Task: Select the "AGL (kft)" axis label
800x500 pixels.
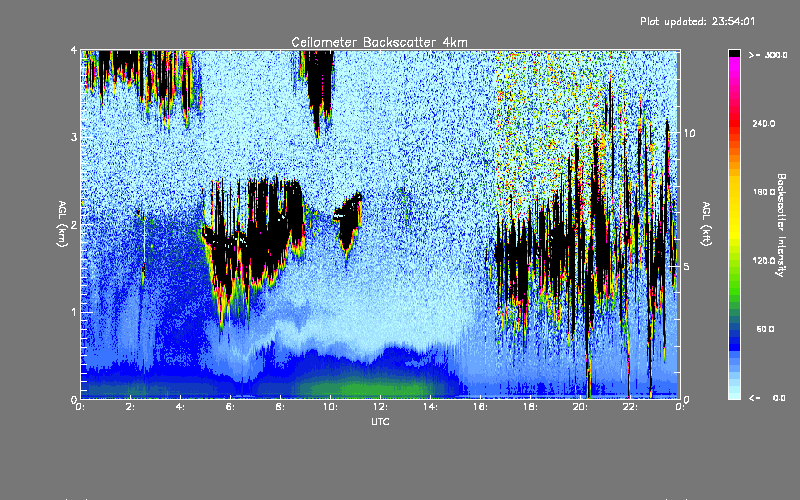Action: coord(707,224)
